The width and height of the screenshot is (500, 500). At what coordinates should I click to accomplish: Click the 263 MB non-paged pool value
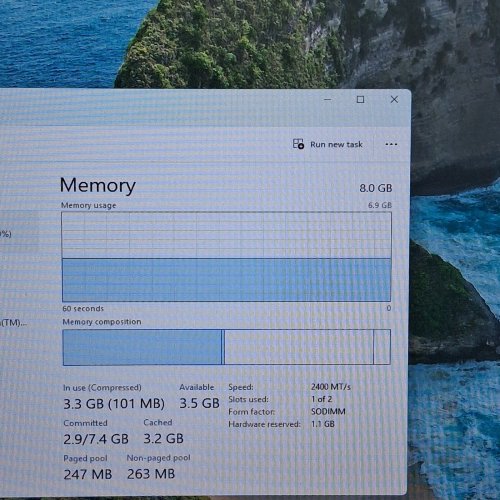151,474
